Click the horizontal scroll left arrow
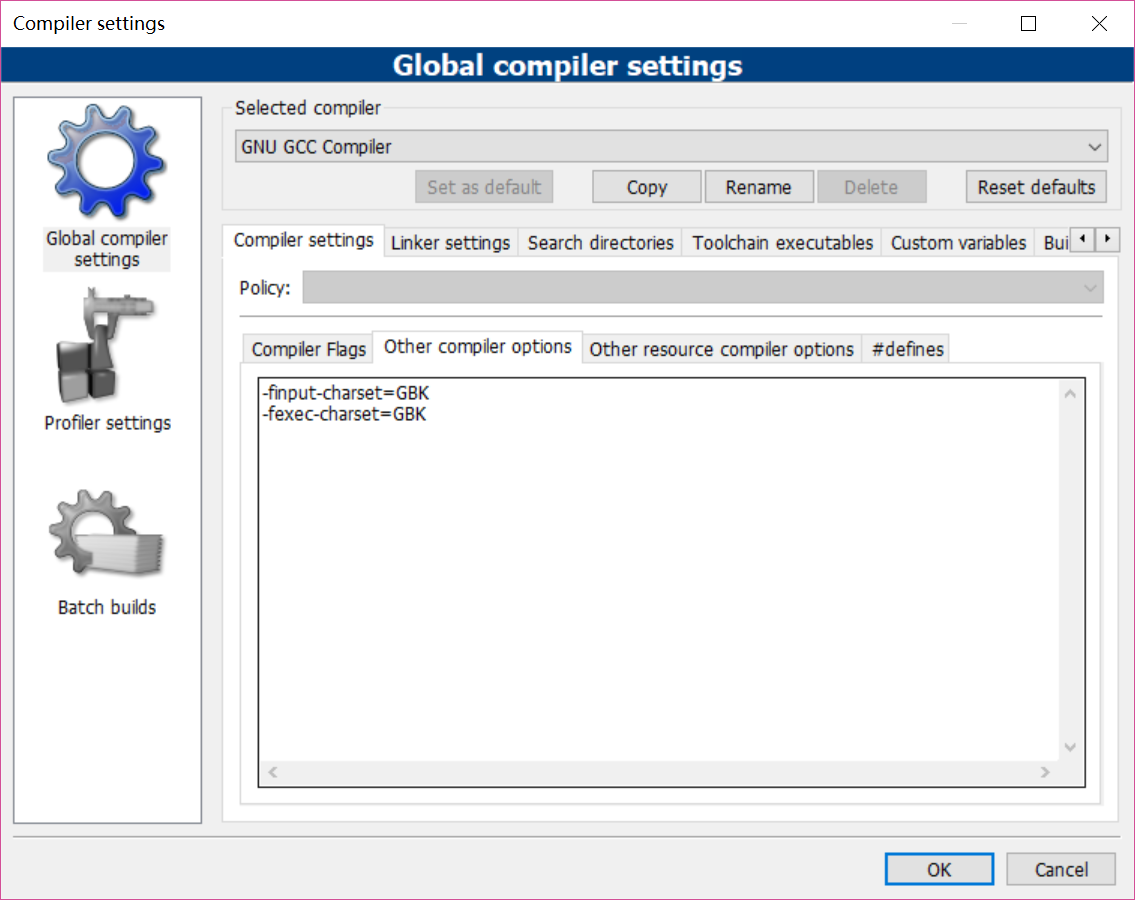 point(273,772)
